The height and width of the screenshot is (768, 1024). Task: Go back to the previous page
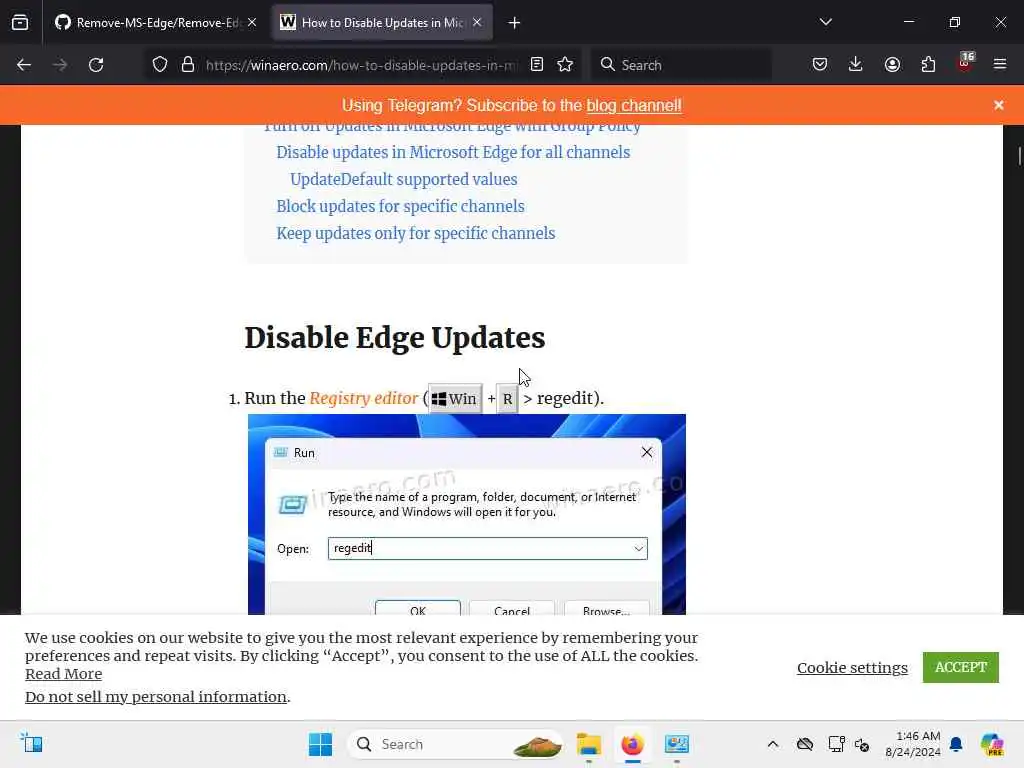tap(24, 65)
